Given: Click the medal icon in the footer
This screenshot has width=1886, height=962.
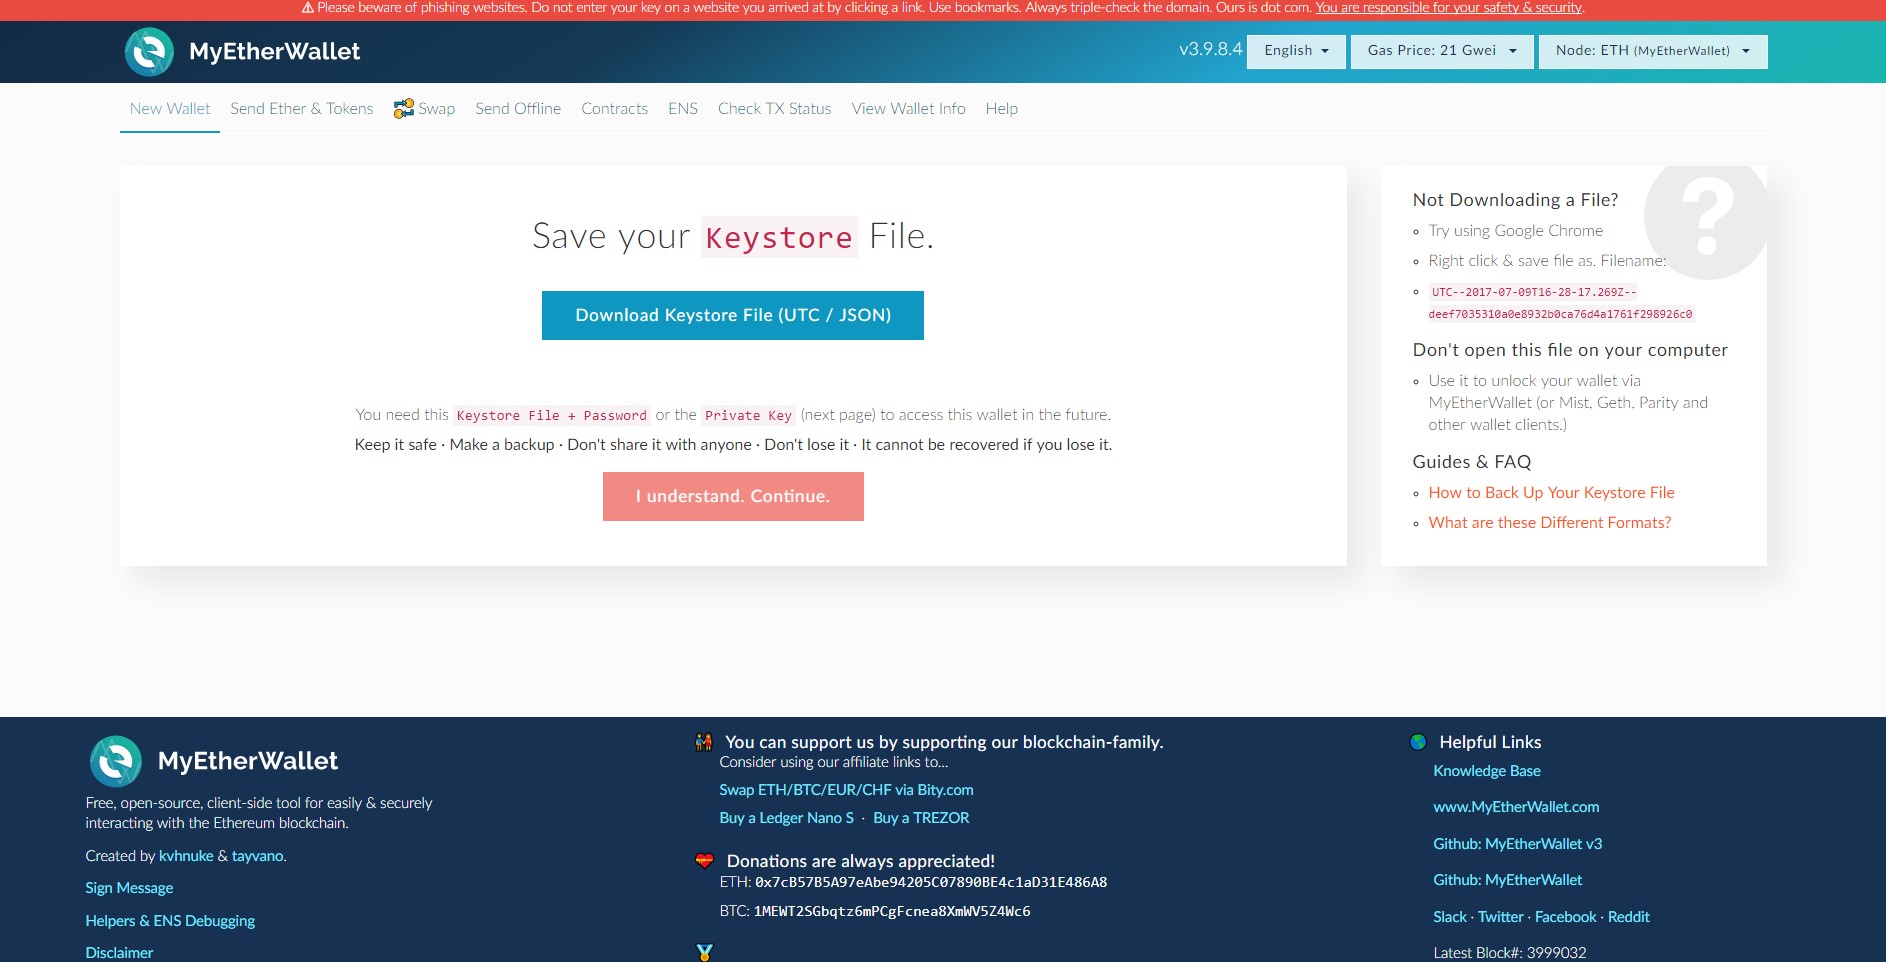Looking at the screenshot, I should [705, 953].
